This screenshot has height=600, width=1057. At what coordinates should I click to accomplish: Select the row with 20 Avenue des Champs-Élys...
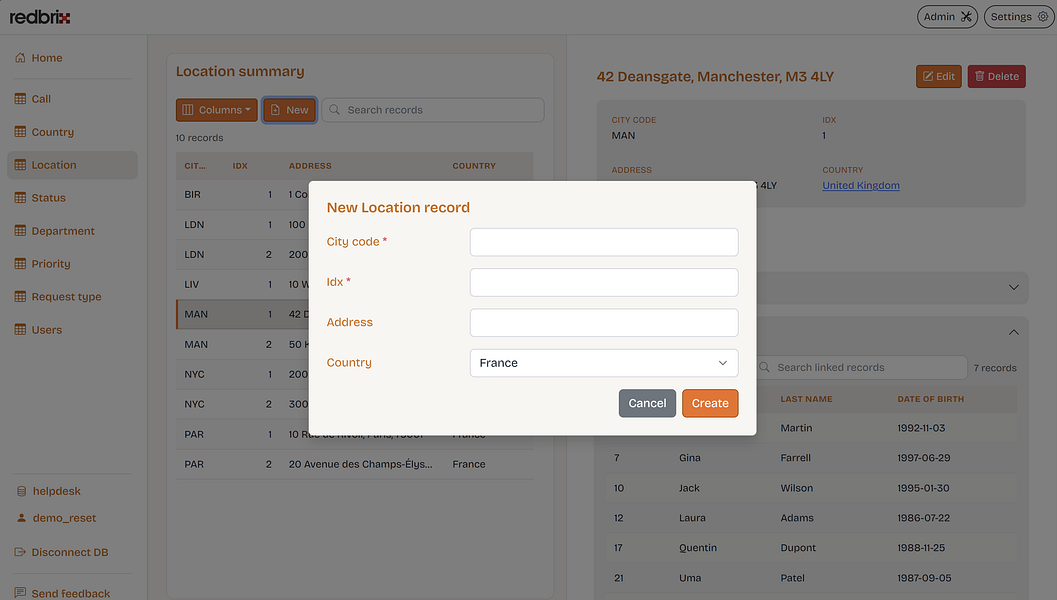355,464
